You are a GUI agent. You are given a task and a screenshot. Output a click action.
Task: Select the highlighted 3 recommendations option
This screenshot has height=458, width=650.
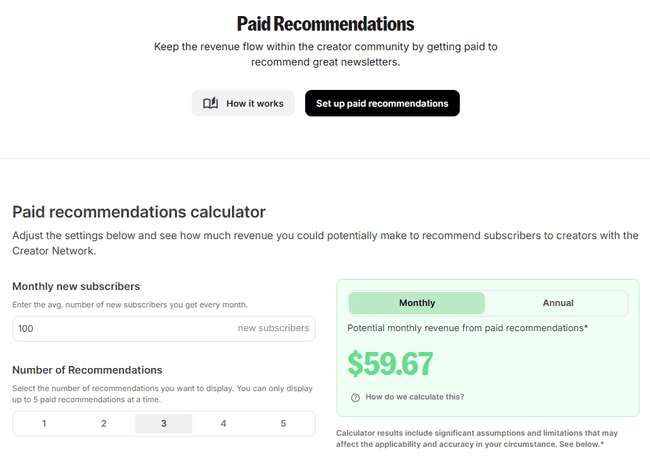(x=164, y=424)
